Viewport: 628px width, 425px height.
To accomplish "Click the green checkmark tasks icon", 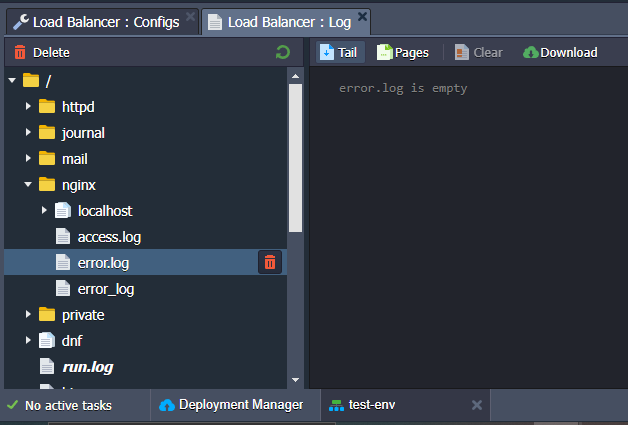I will click(12, 405).
